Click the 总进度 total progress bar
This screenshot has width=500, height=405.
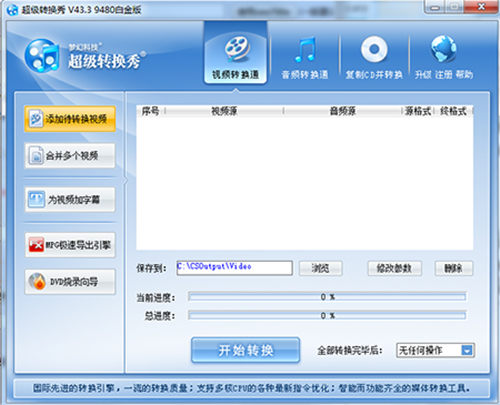pos(327,315)
